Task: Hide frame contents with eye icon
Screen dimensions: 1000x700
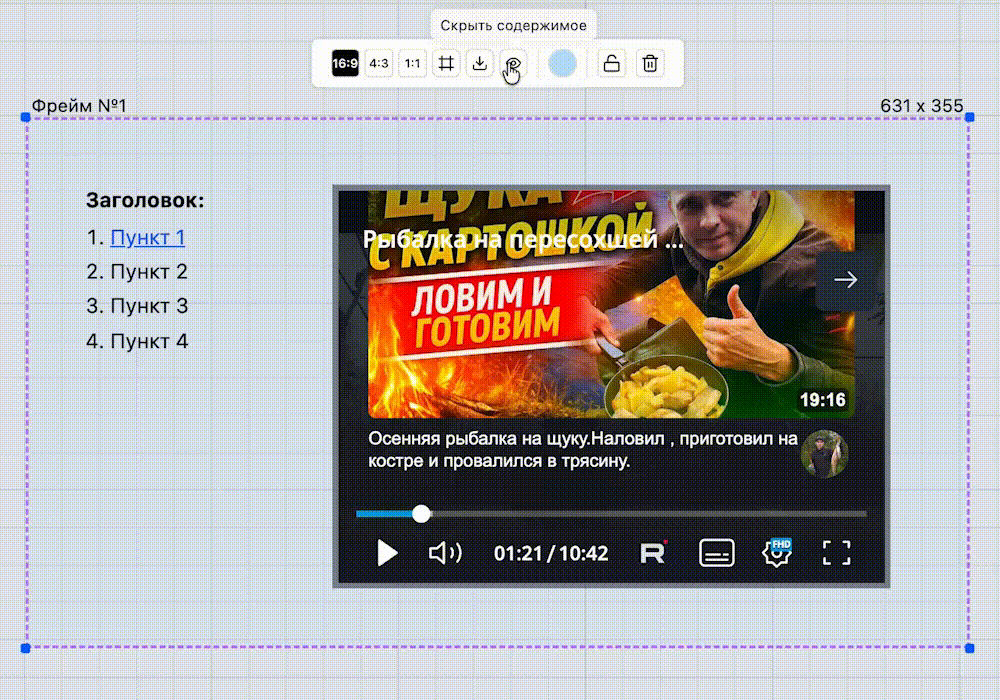Action: pos(512,64)
